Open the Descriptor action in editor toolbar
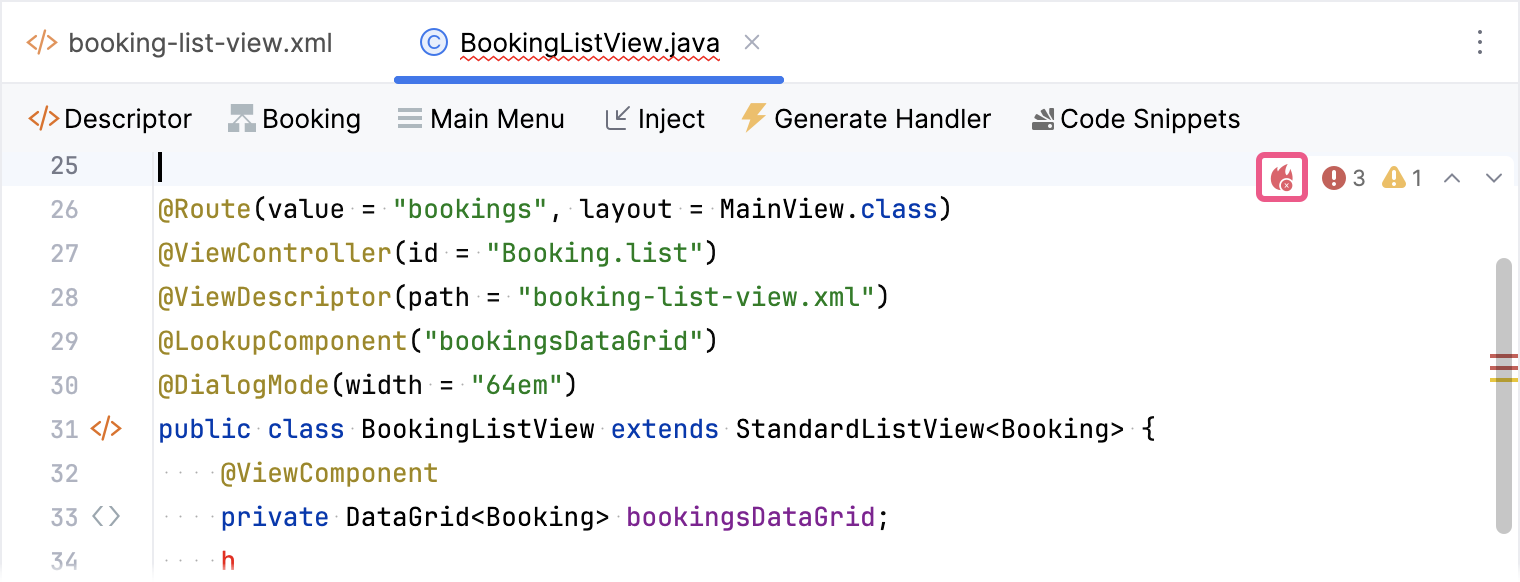The image size is (1520, 582). [x=110, y=119]
